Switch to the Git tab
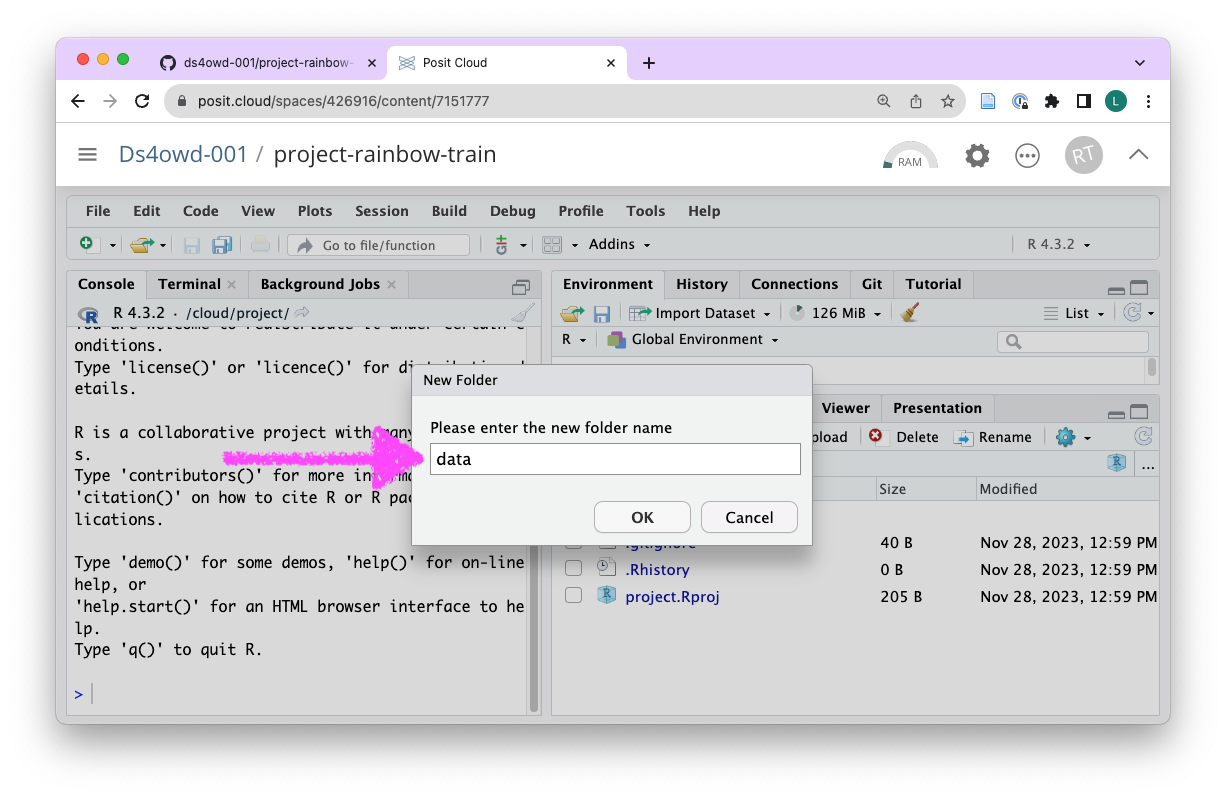 (x=872, y=284)
